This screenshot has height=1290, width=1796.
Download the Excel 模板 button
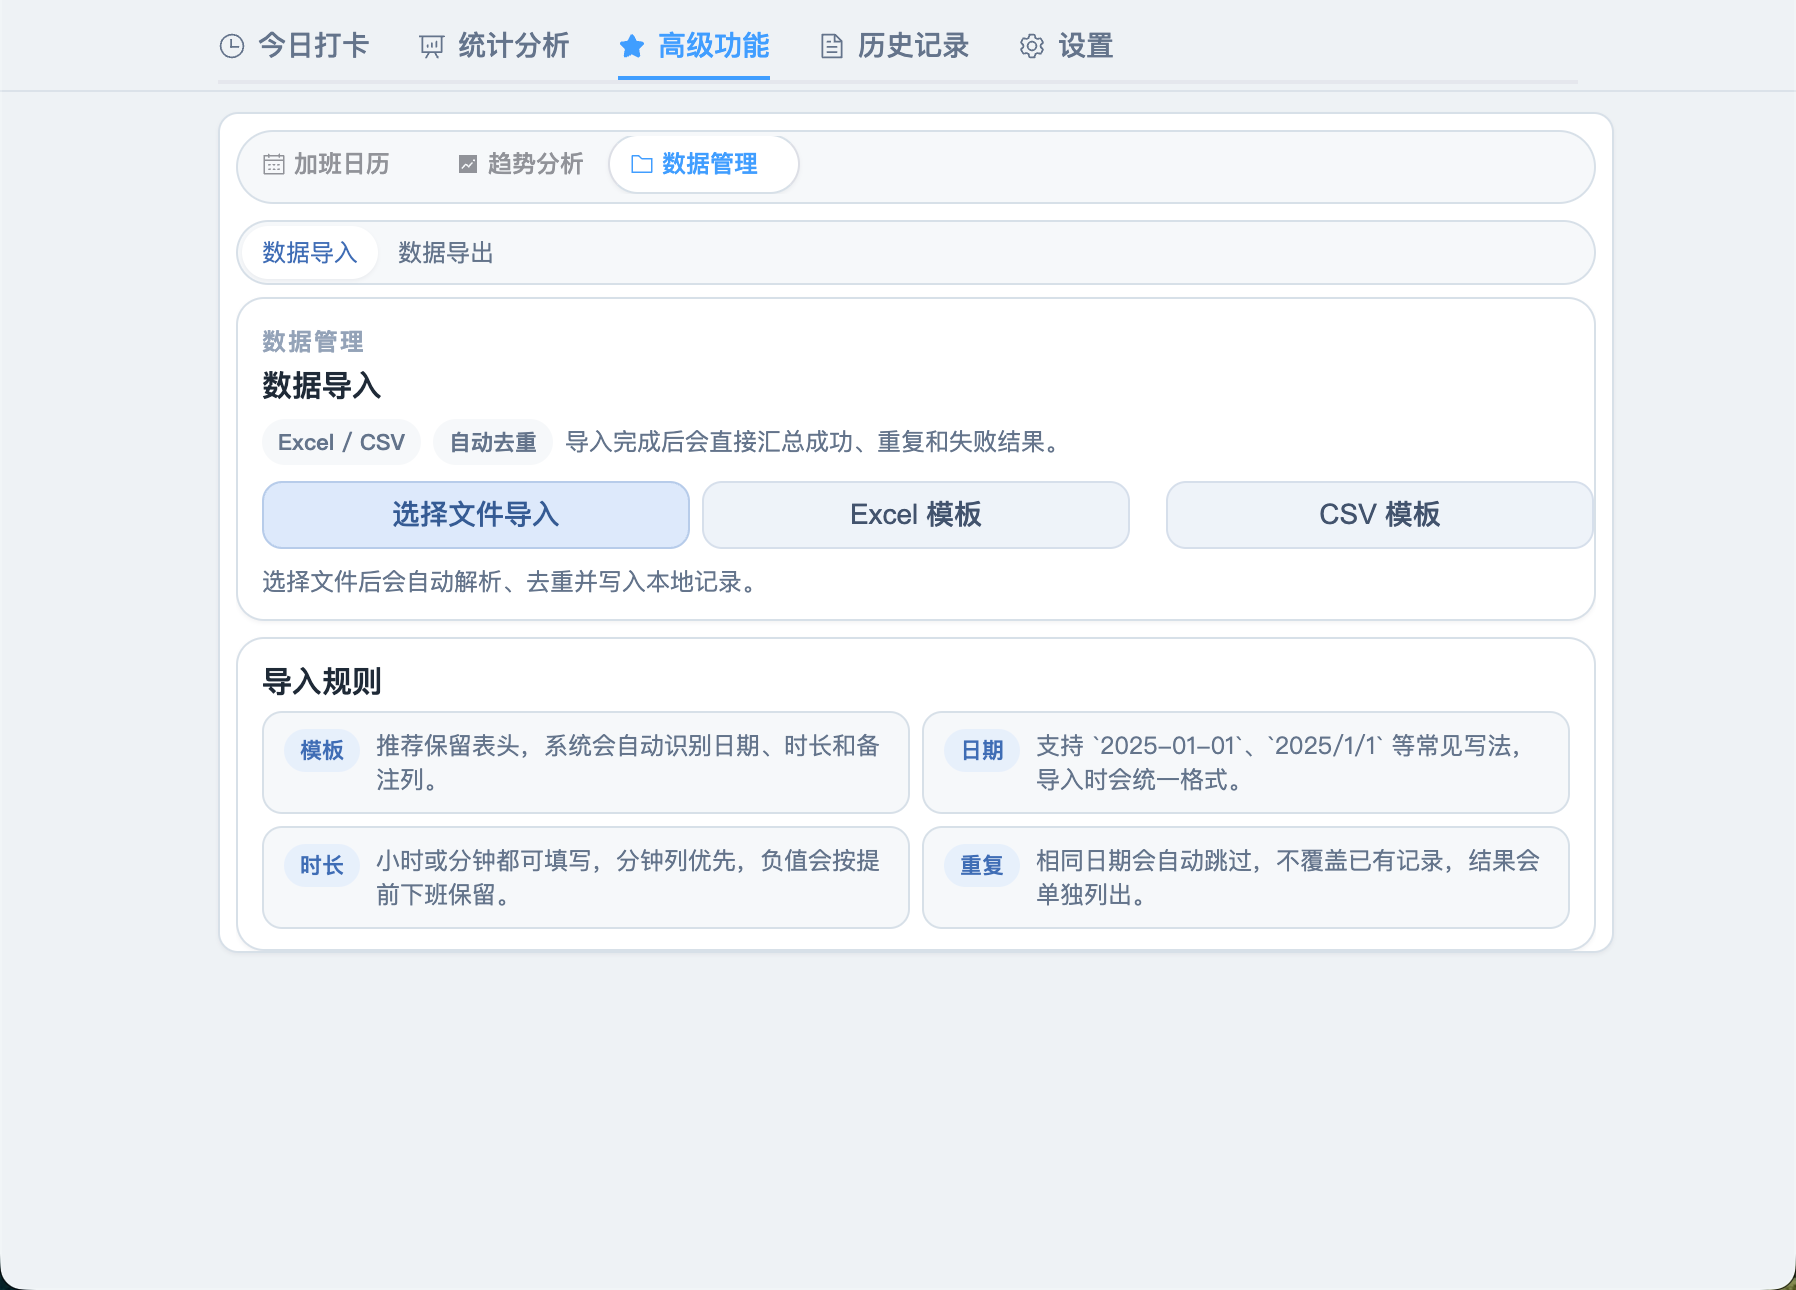pos(915,515)
